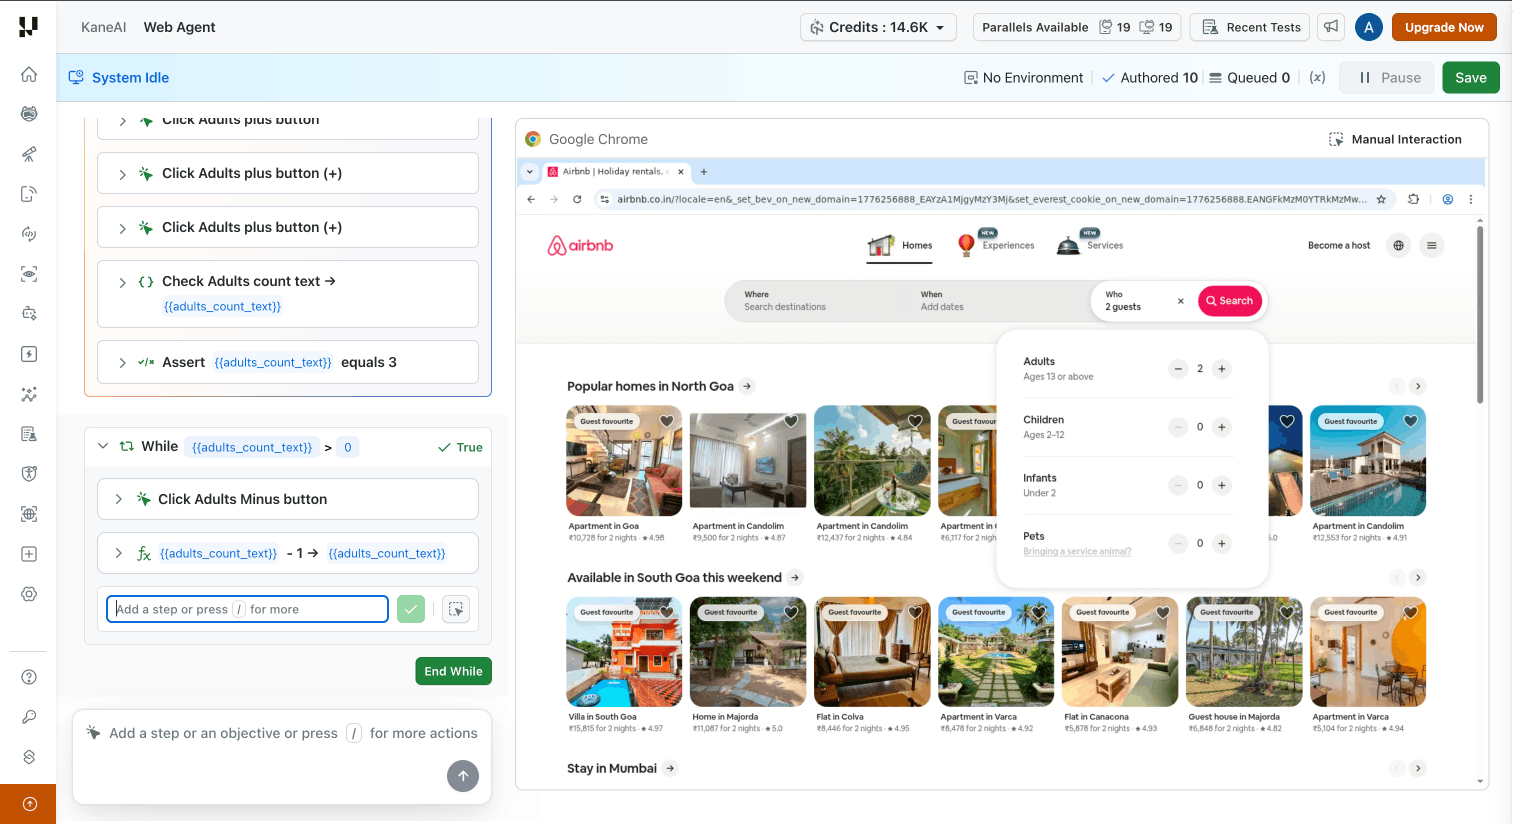Click the element picker icon beside step input

click(456, 609)
